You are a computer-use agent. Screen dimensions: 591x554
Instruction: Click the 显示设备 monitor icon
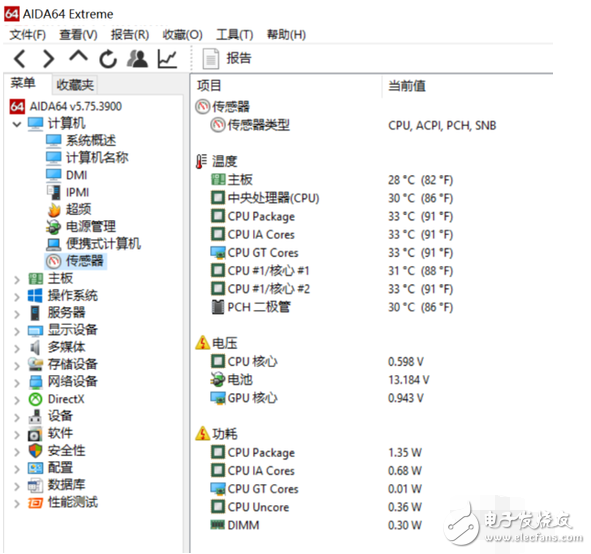click(x=35, y=331)
